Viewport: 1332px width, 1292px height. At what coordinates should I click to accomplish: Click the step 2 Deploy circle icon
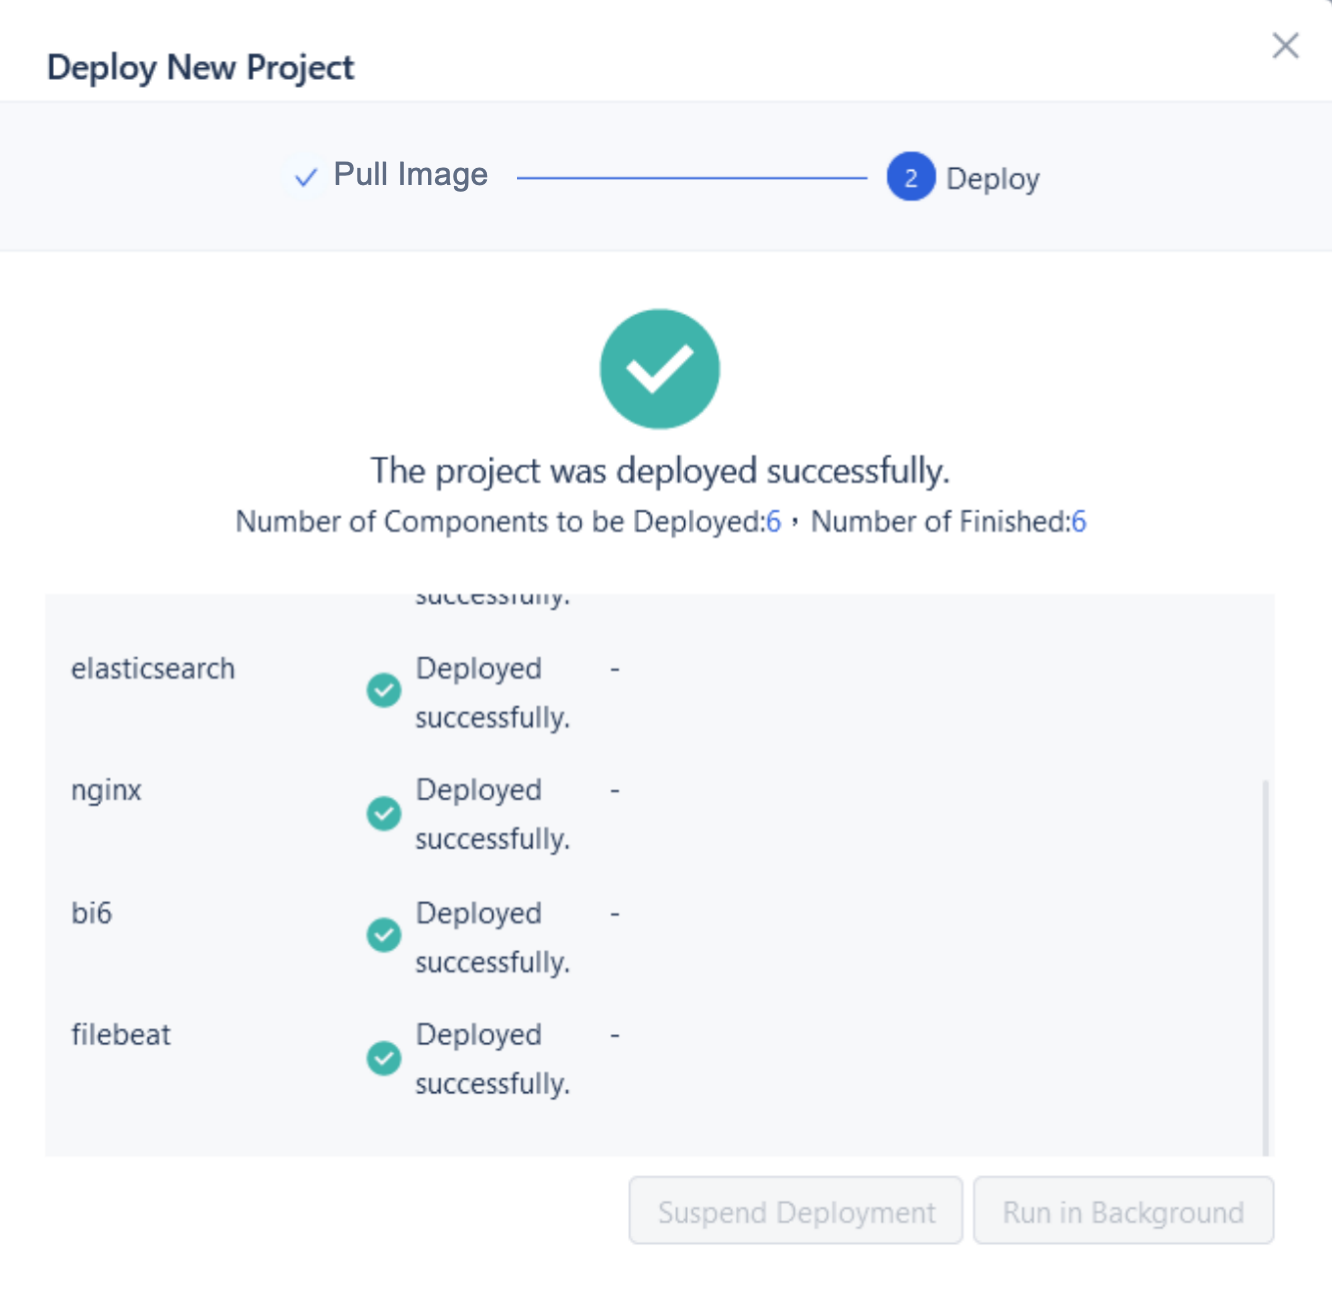tap(910, 177)
